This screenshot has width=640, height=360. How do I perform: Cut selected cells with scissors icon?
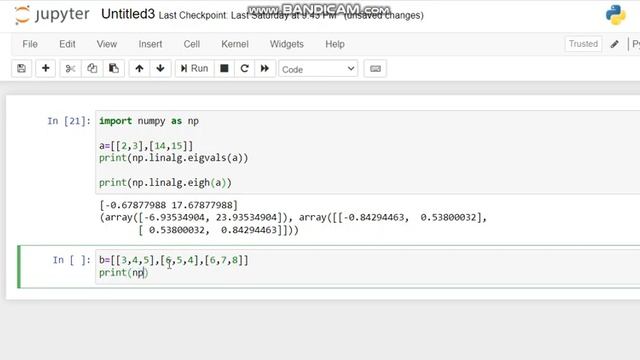70,69
